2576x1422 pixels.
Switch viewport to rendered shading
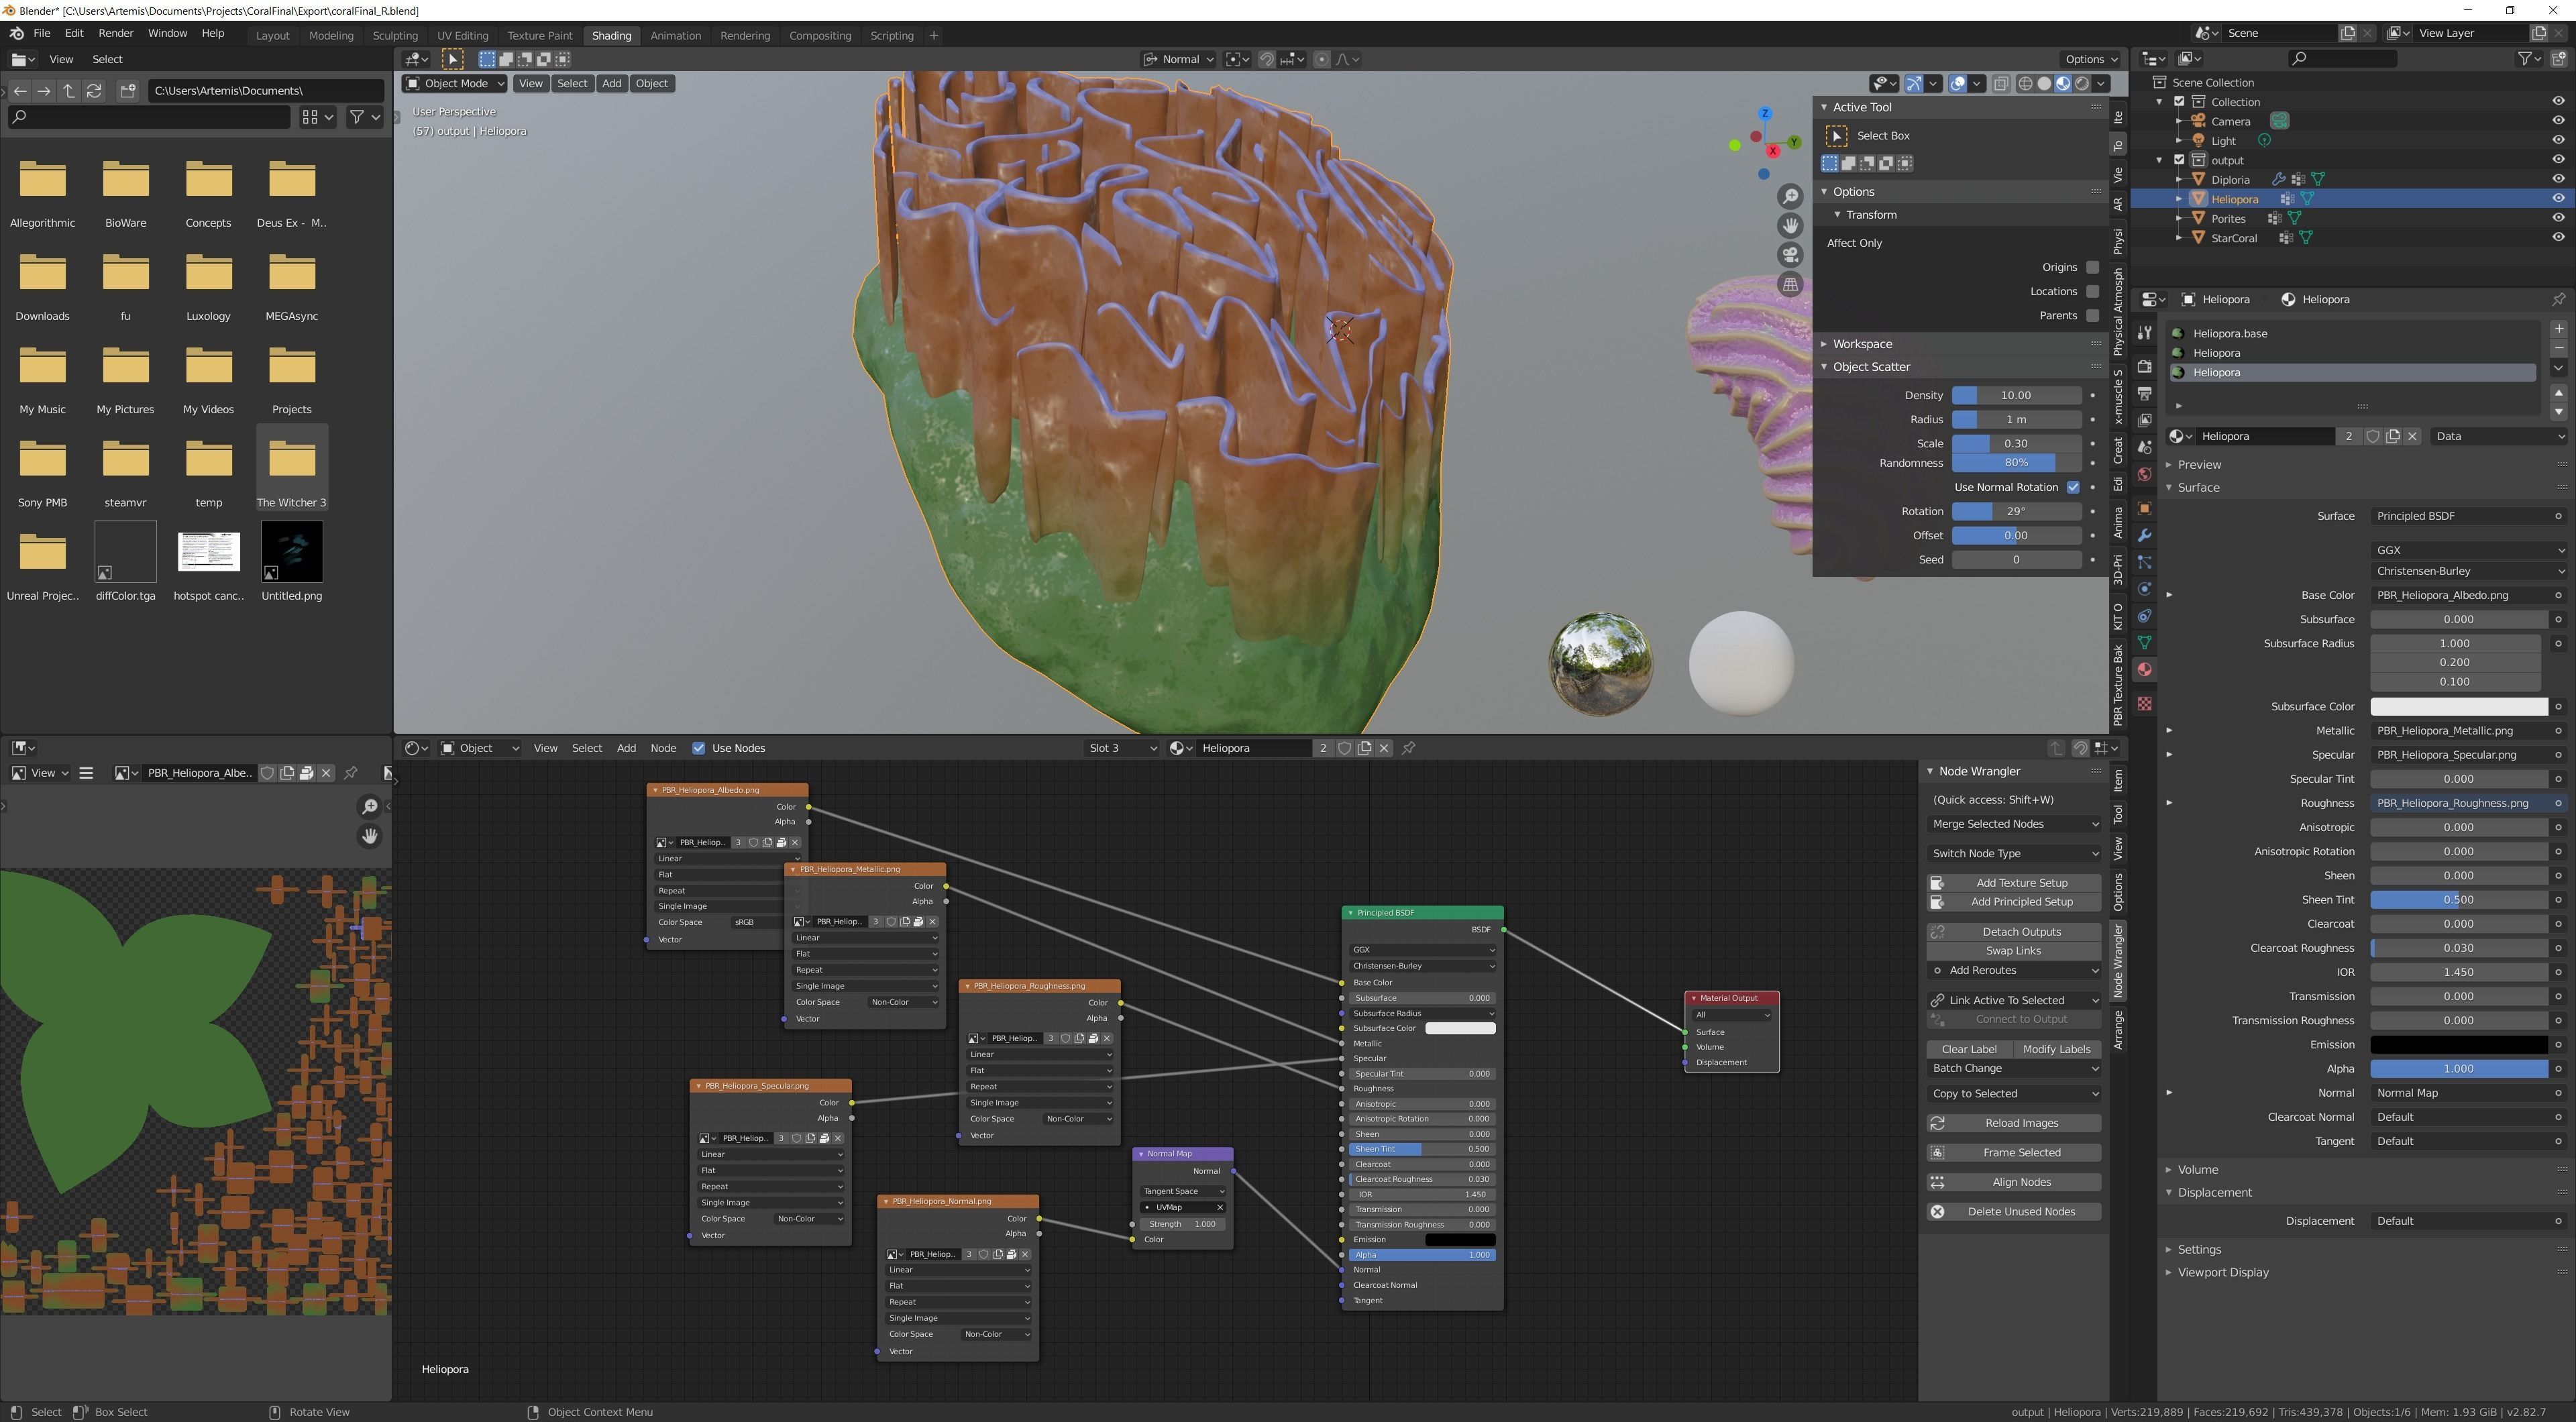2082,84
